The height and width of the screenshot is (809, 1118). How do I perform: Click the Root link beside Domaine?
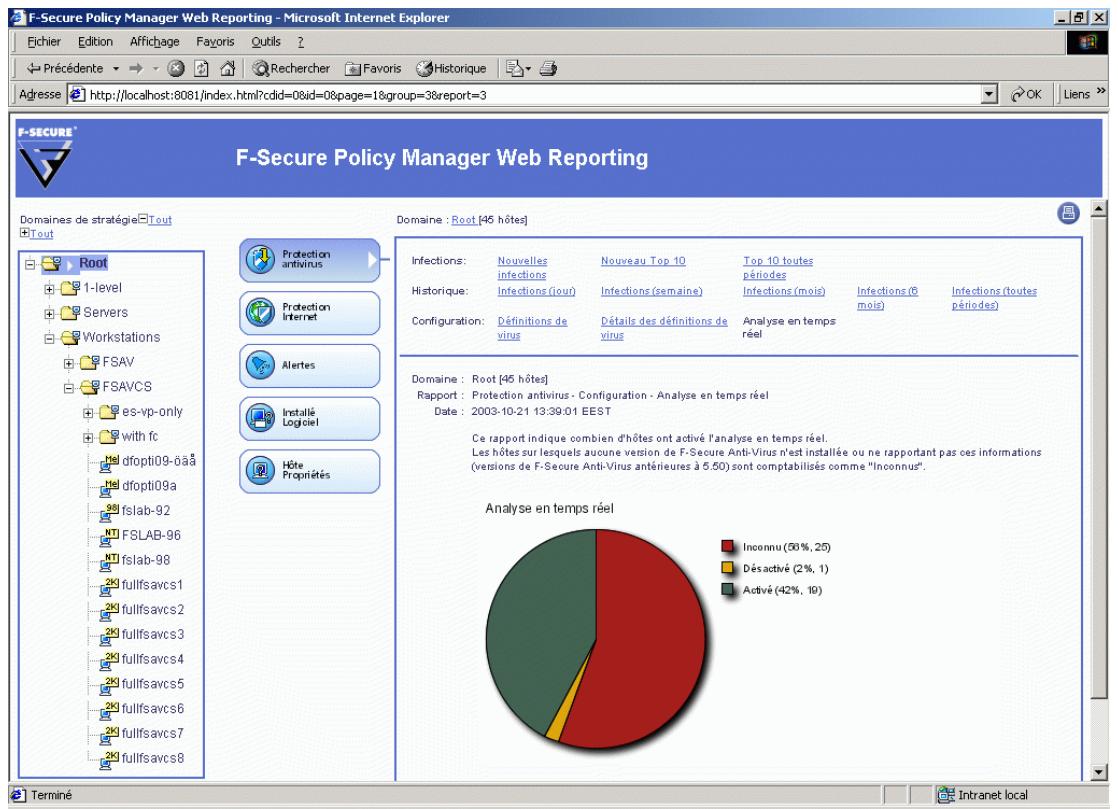click(463, 220)
